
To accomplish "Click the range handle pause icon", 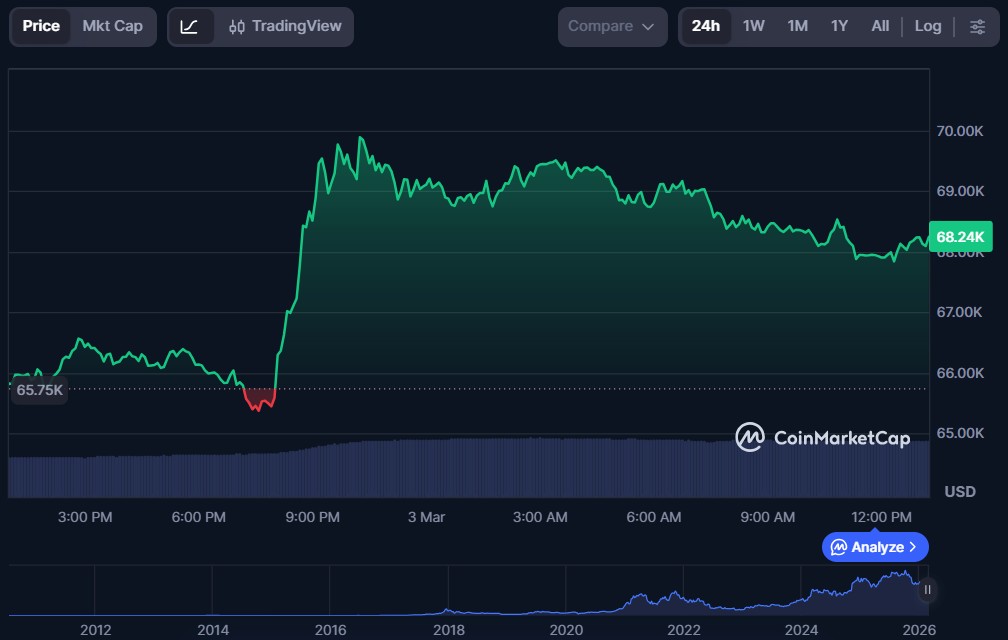I will click(927, 590).
